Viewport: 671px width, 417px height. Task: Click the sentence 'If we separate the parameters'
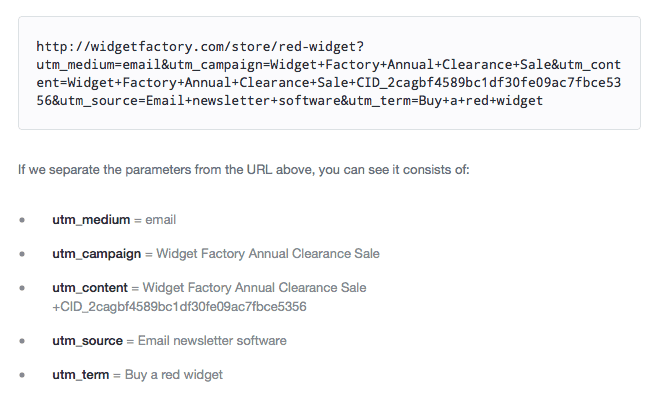(243, 170)
